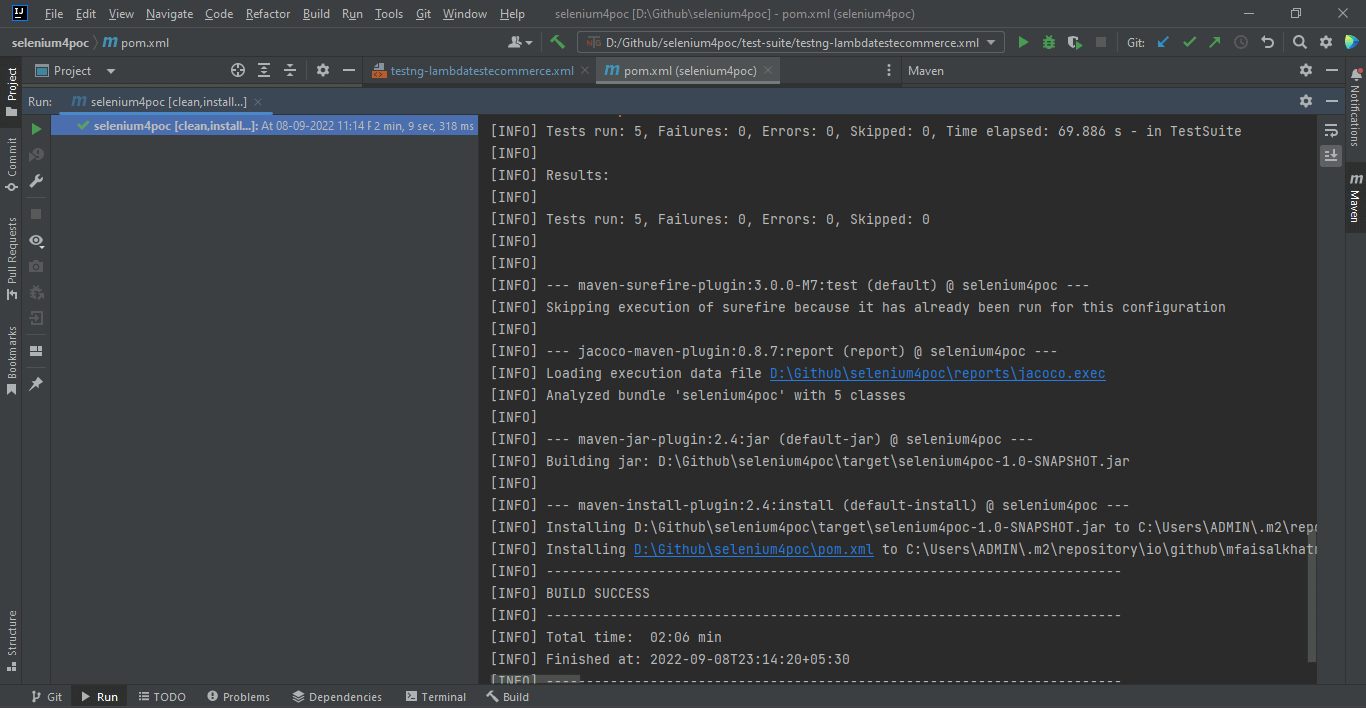This screenshot has width=1366, height=708.
Task: Pin the Run tab using the pin icon
Action: click(36, 384)
